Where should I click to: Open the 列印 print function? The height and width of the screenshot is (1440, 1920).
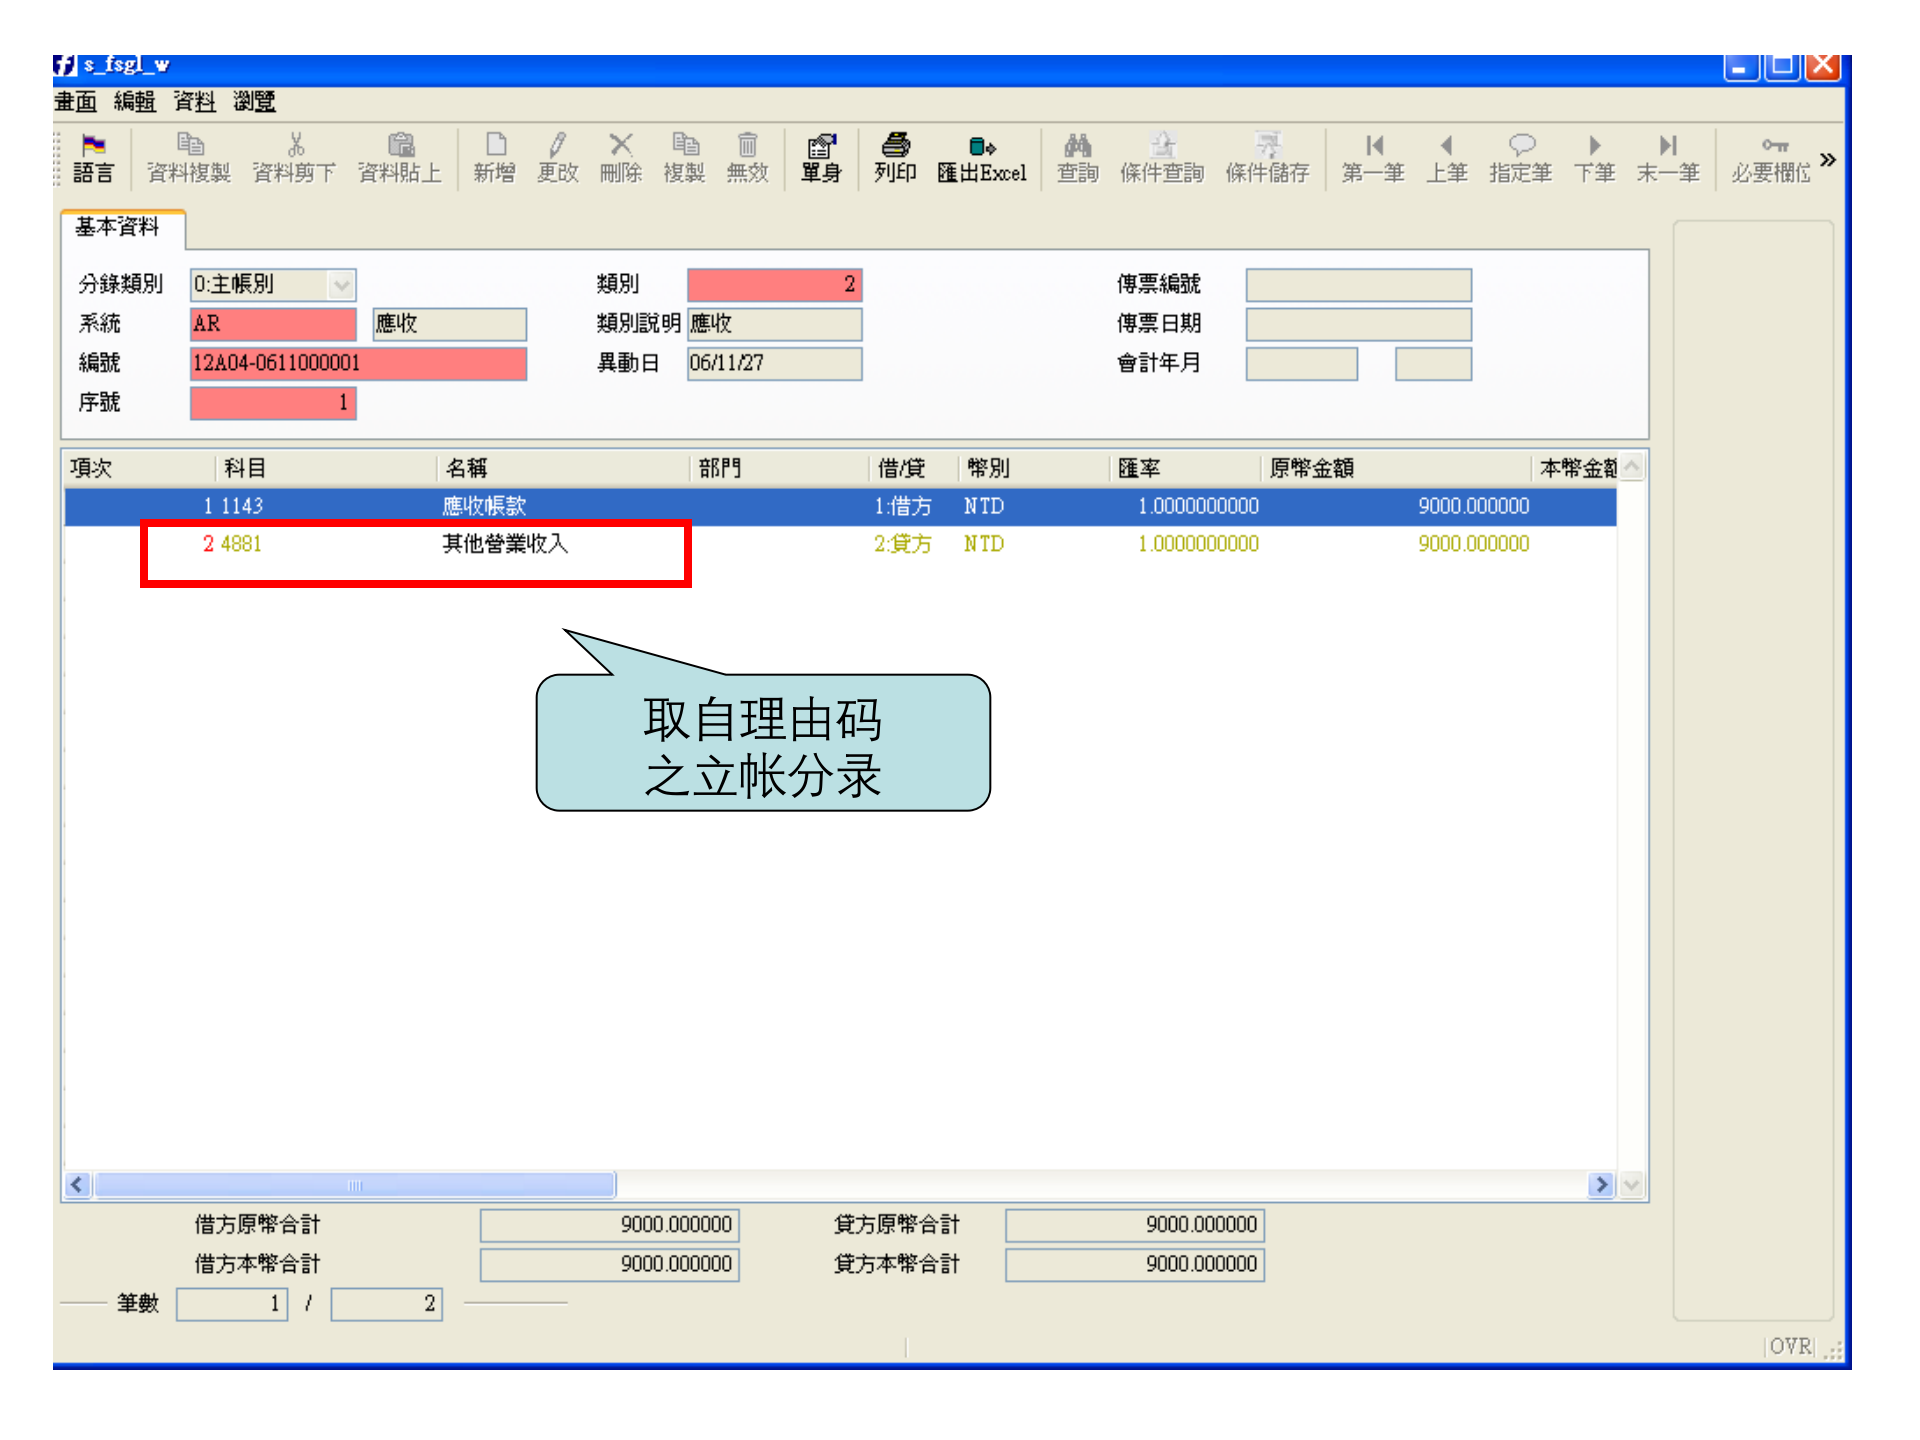[x=893, y=158]
